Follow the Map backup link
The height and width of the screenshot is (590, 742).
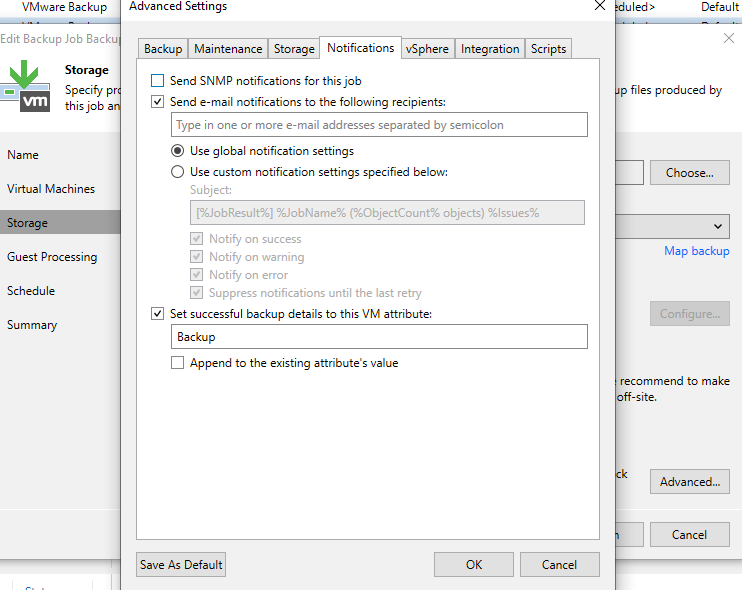[x=696, y=251]
